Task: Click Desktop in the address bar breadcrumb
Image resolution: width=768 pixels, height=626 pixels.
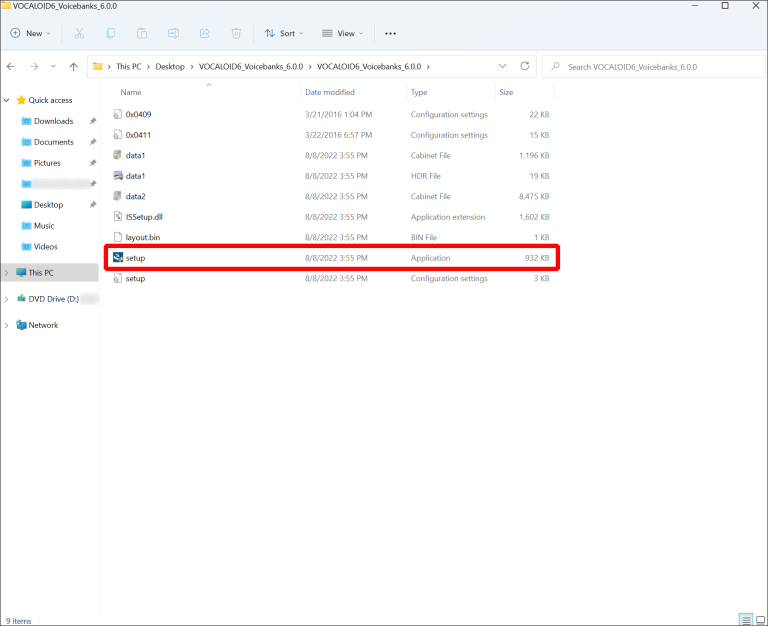Action: click(x=169, y=66)
